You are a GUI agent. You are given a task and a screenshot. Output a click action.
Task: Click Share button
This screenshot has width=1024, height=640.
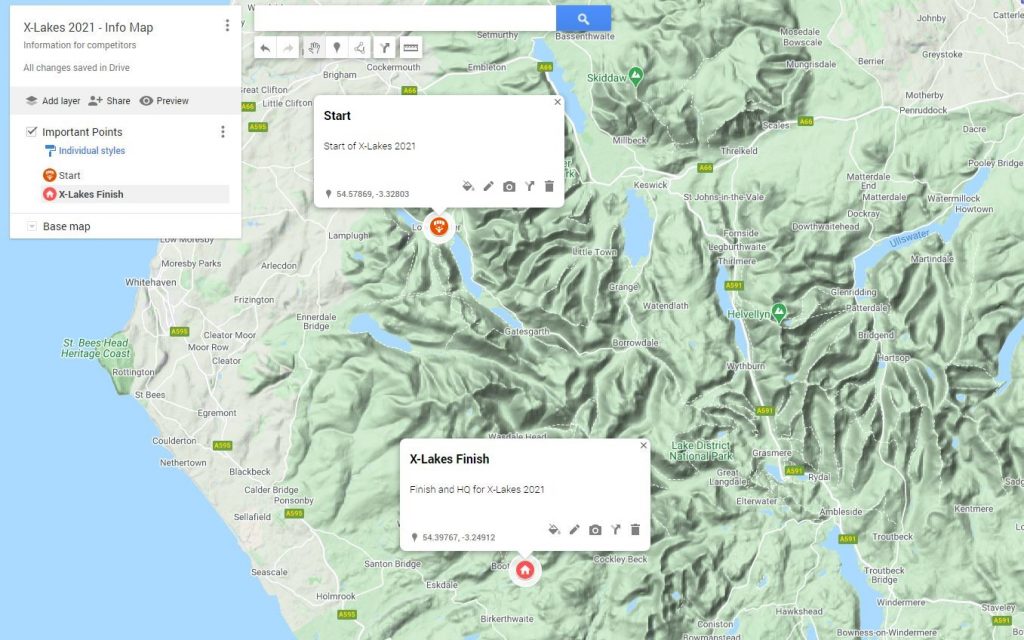point(109,101)
